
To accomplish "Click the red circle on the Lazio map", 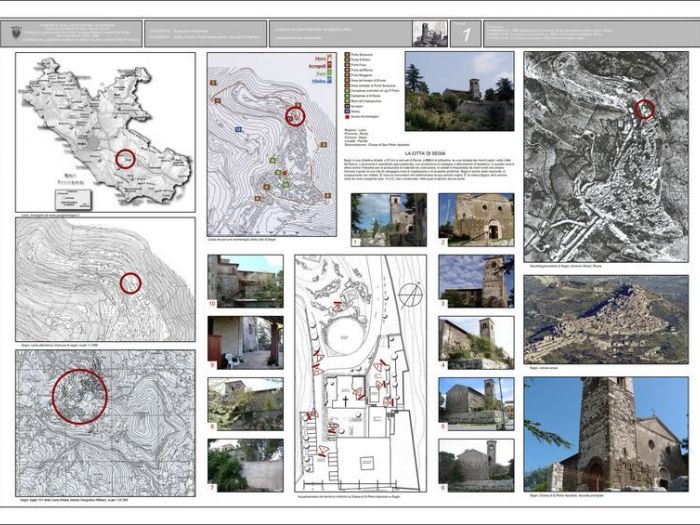I will click(125, 158).
